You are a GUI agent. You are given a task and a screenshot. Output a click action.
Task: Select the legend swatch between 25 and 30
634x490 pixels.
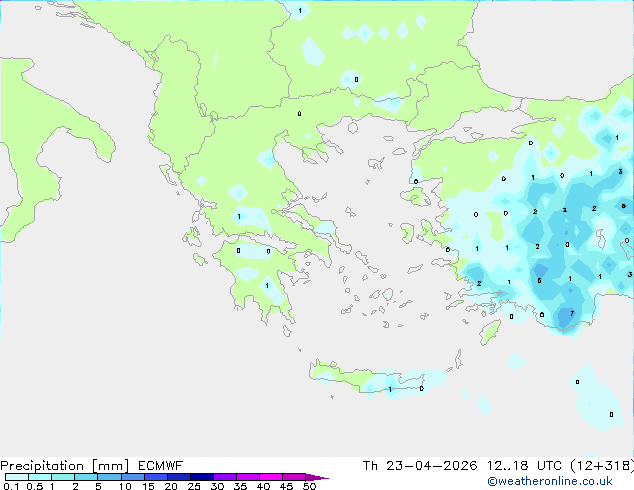click(202, 477)
